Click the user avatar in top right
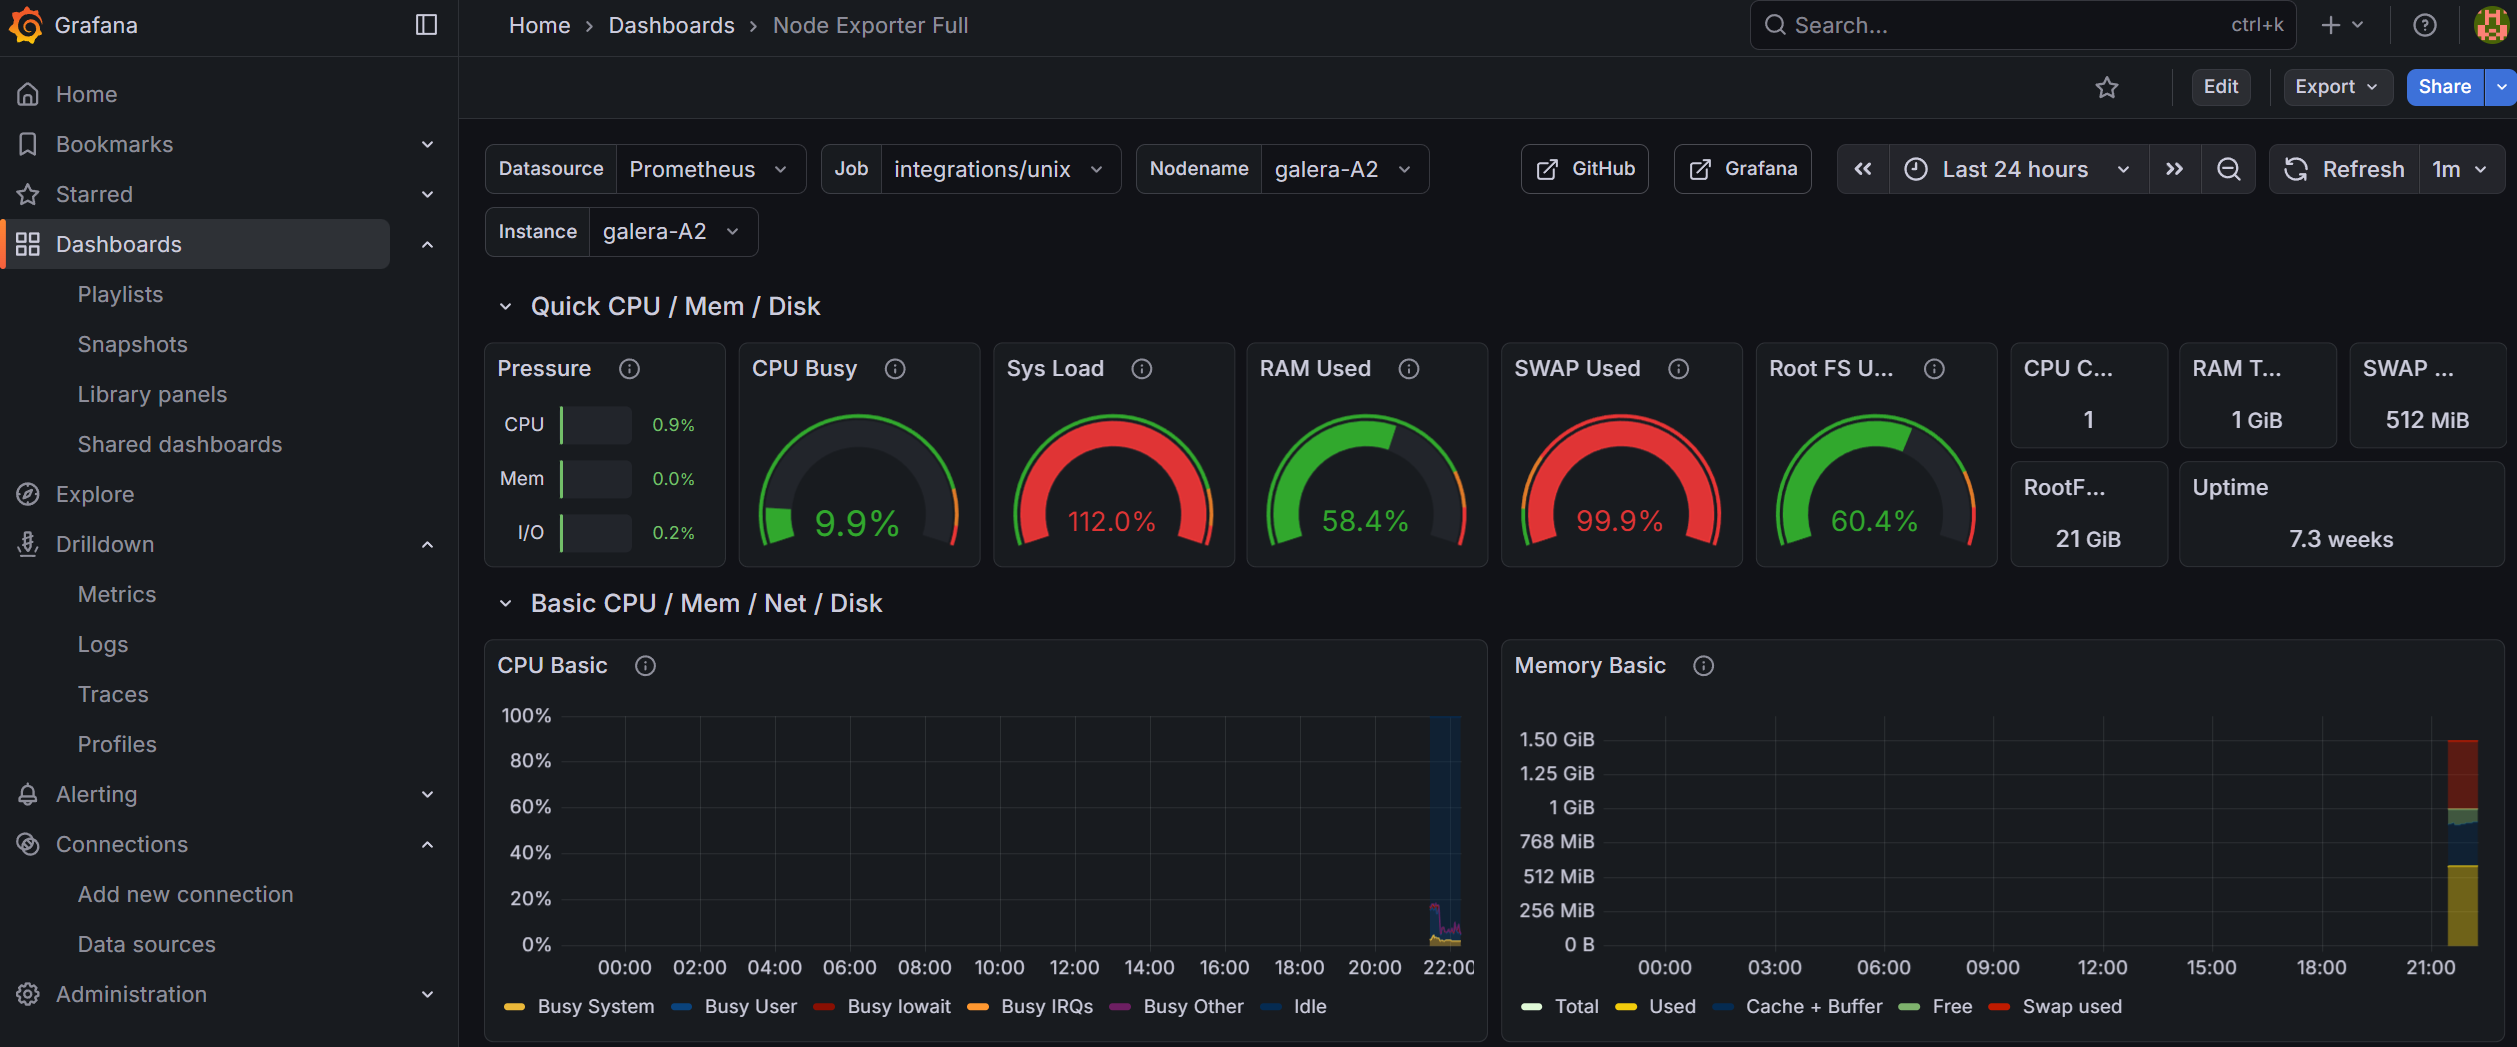Image resolution: width=2517 pixels, height=1047 pixels. pyautogui.click(x=2490, y=25)
